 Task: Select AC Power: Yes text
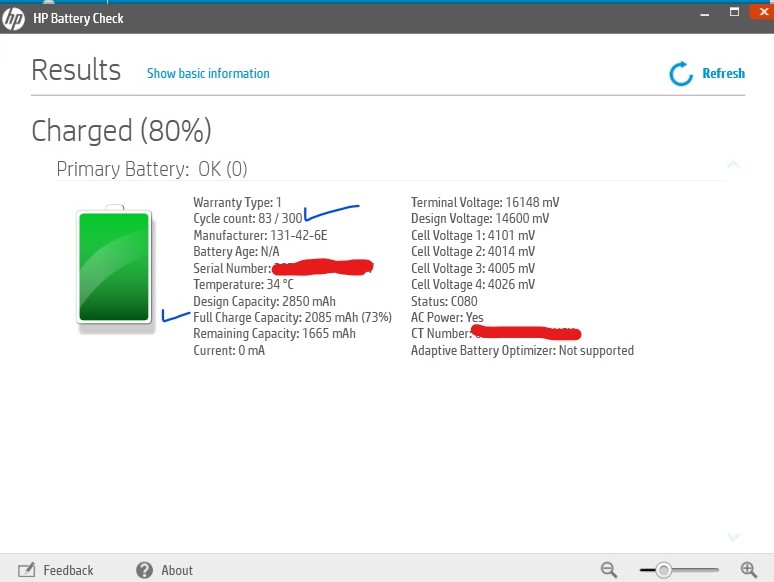(x=447, y=317)
